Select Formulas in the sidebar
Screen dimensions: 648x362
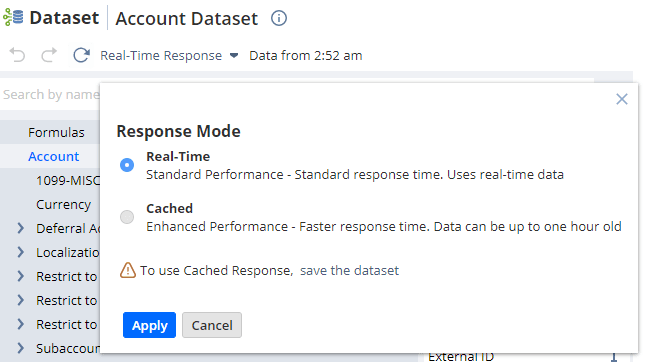click(x=56, y=132)
